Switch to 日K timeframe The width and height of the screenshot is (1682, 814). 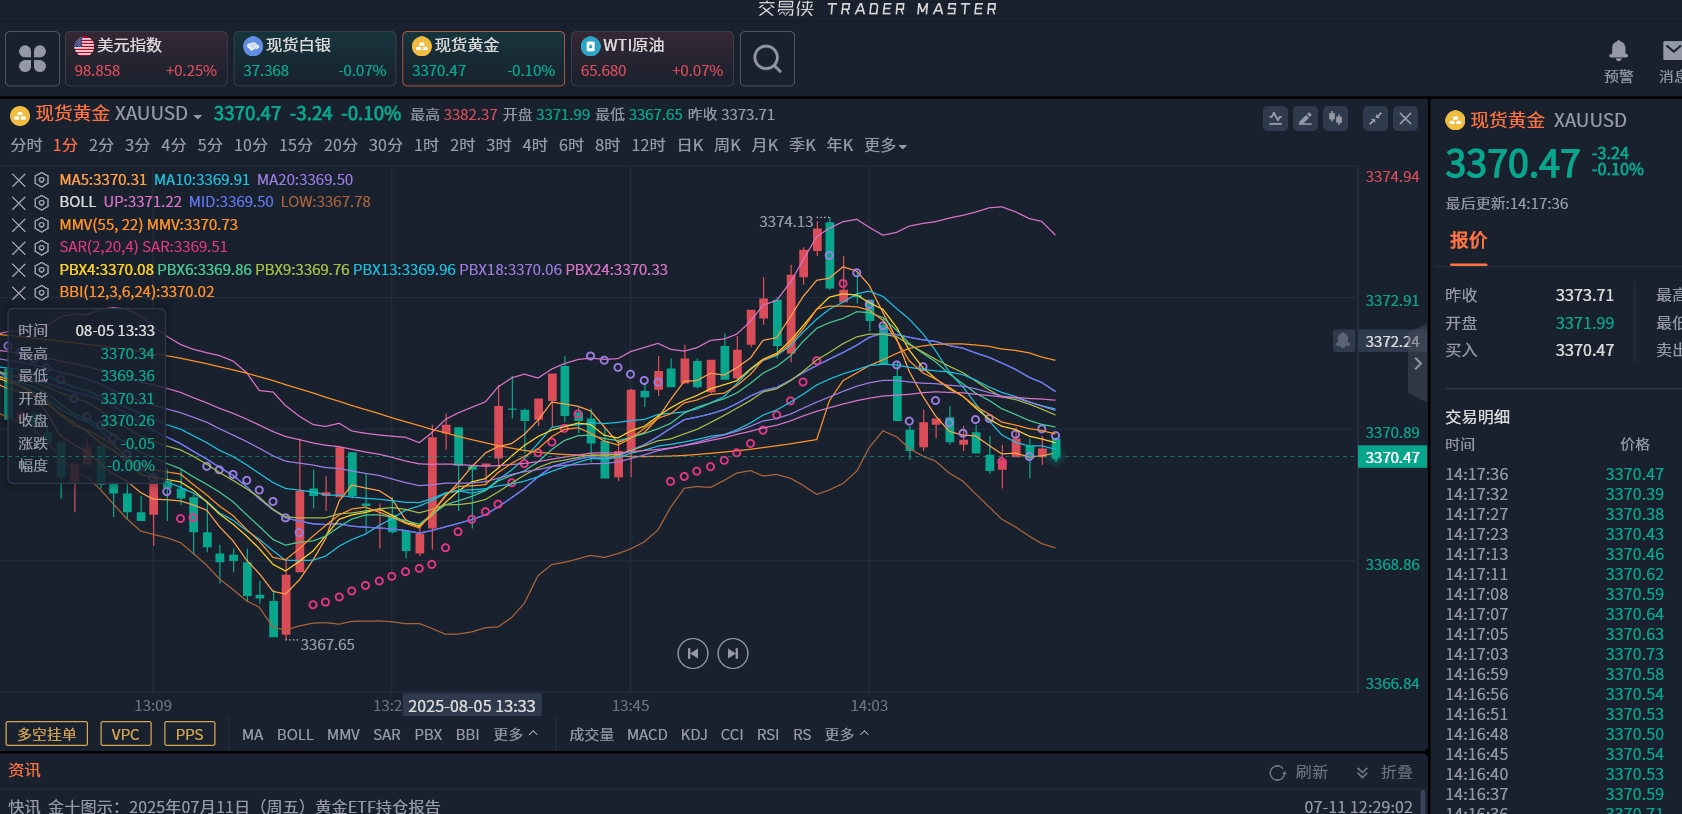pyautogui.click(x=690, y=146)
